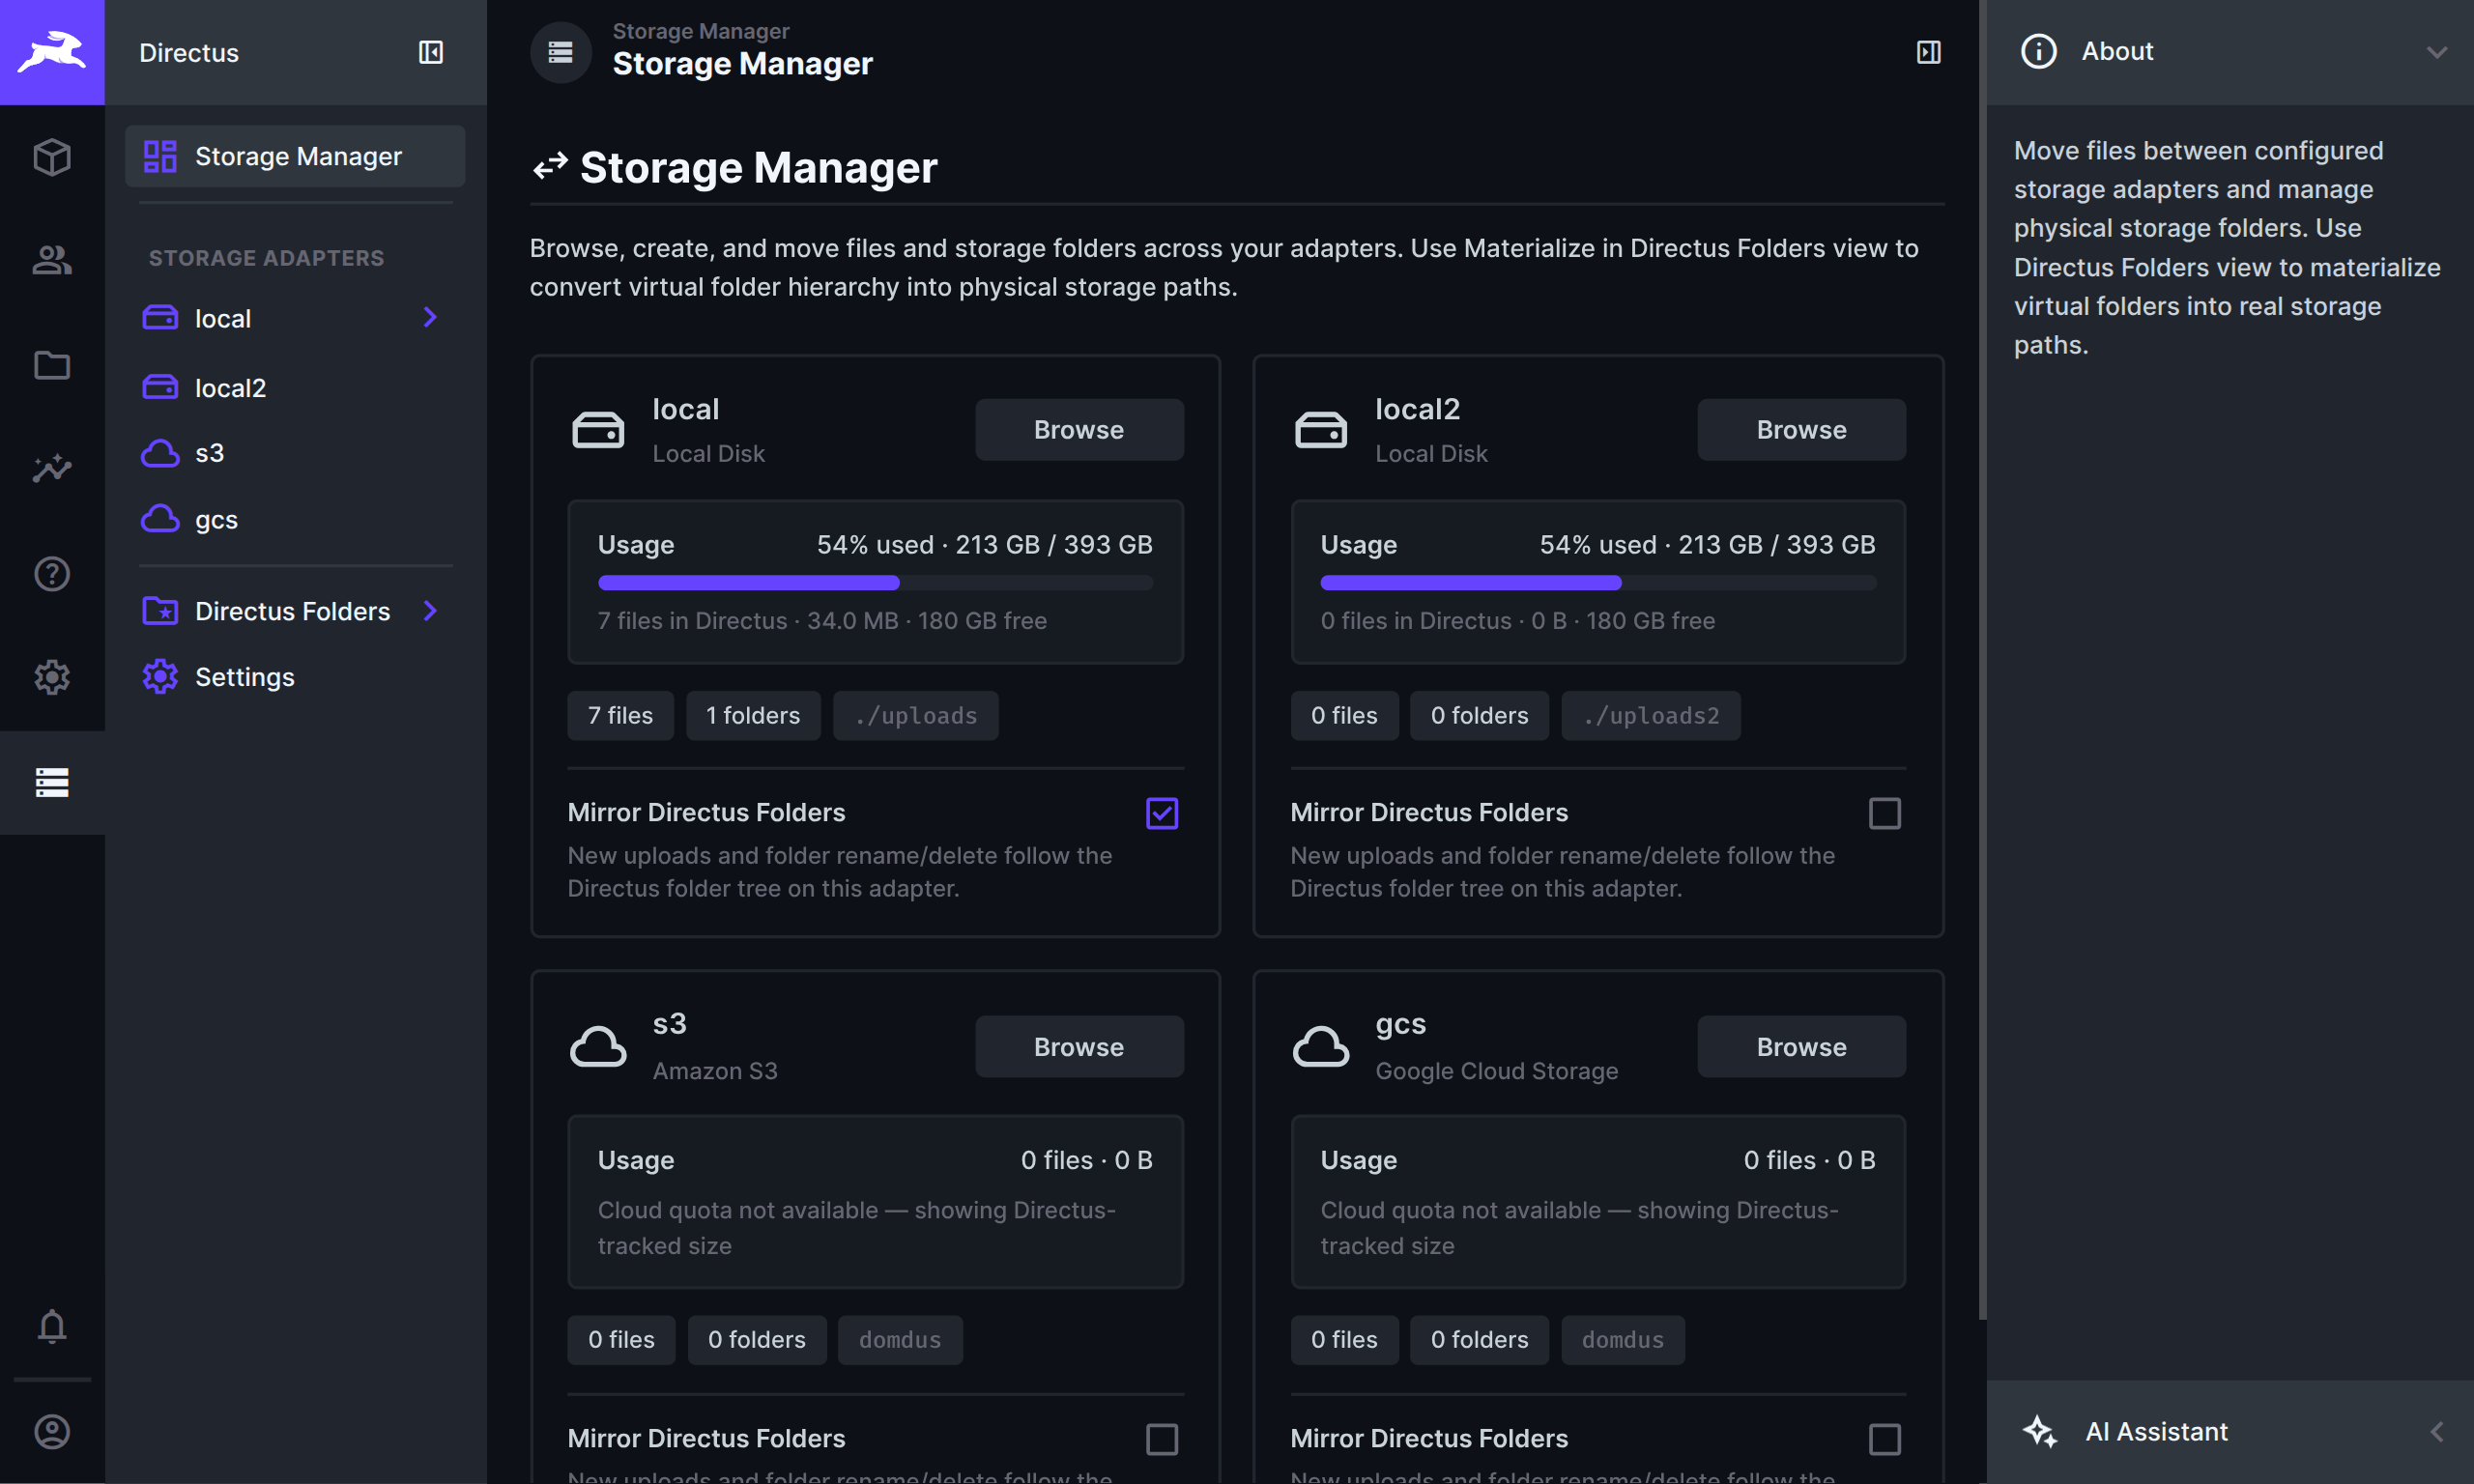Click the local2 card disk icon

pos(1321,430)
